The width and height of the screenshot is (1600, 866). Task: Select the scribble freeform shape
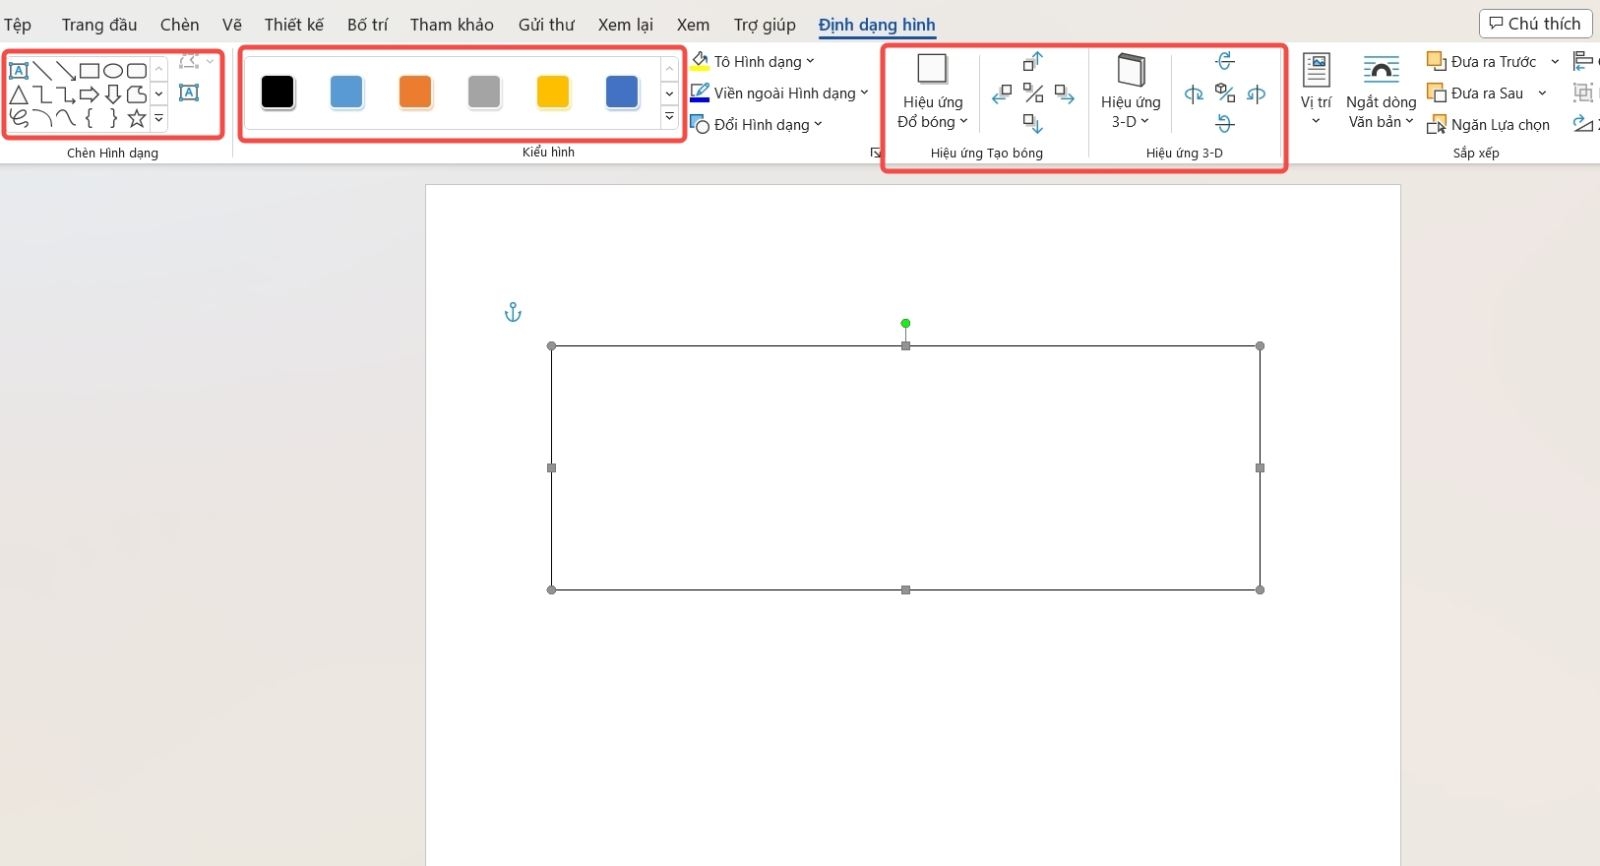[x=18, y=119]
